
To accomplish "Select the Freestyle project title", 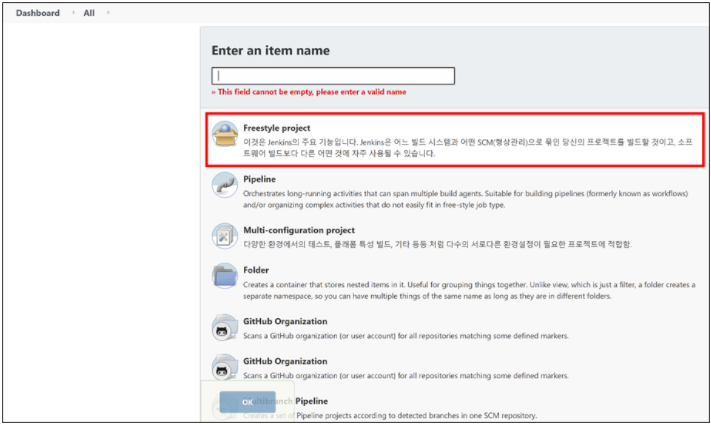I will coord(277,128).
